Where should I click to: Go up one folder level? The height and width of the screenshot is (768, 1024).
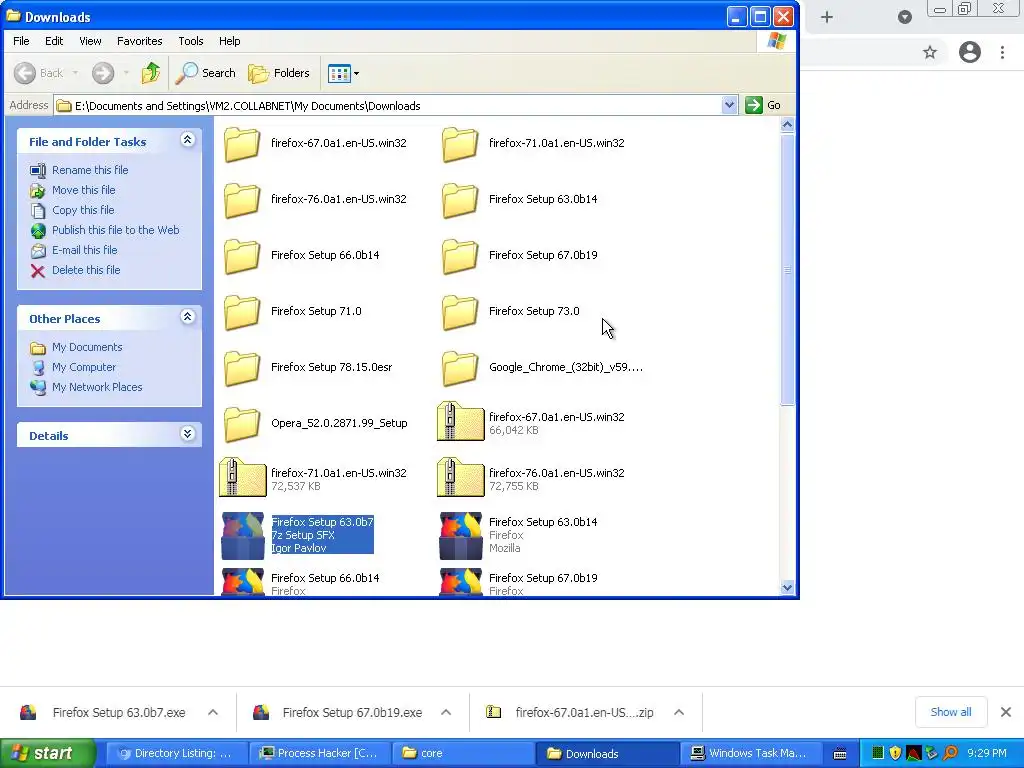[x=151, y=72]
